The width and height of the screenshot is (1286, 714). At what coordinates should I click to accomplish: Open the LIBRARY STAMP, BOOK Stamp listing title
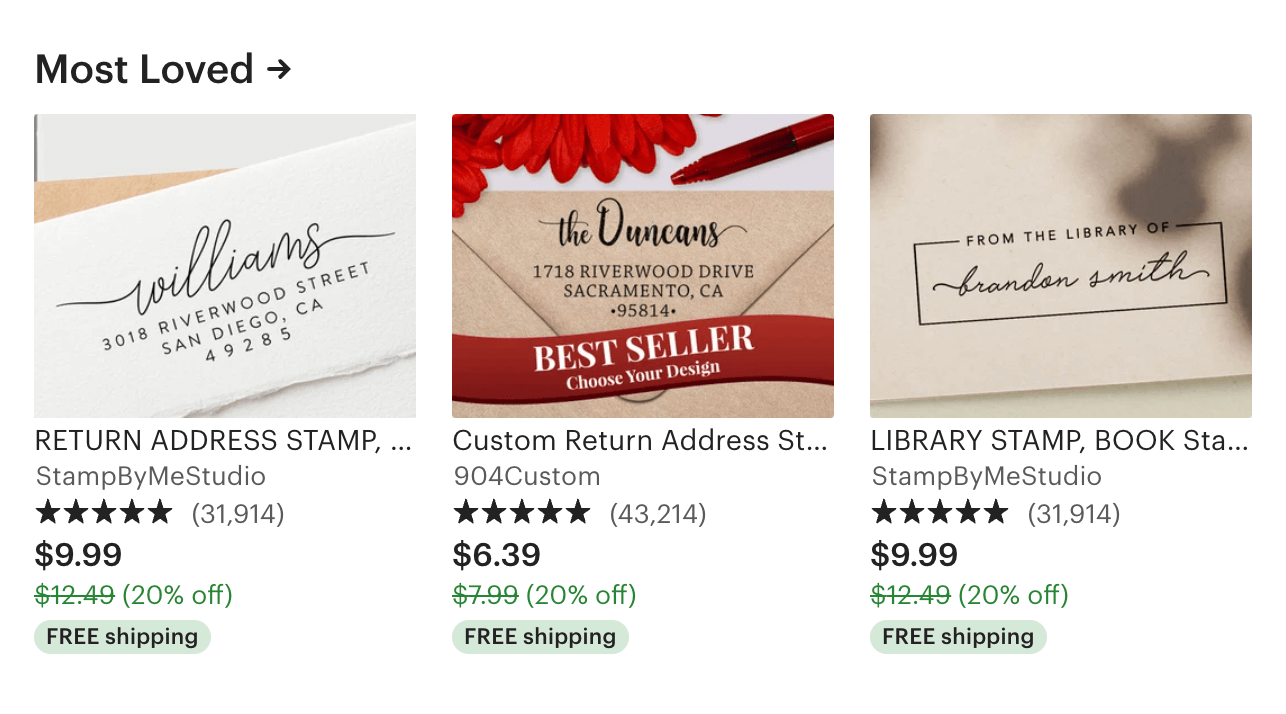pyautogui.click(x=1059, y=441)
